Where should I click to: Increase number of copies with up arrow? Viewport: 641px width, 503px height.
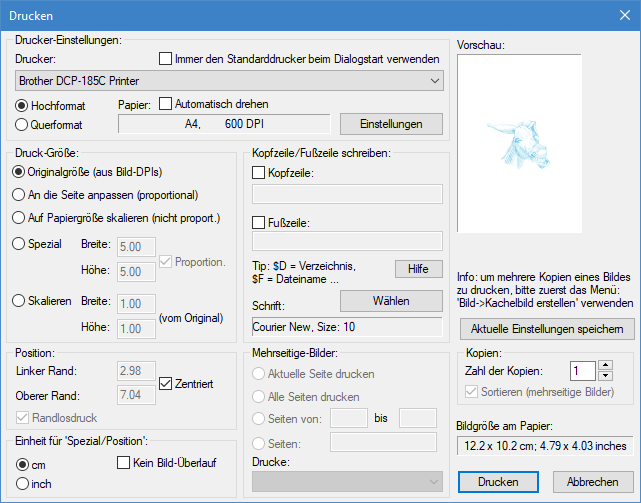605,365
